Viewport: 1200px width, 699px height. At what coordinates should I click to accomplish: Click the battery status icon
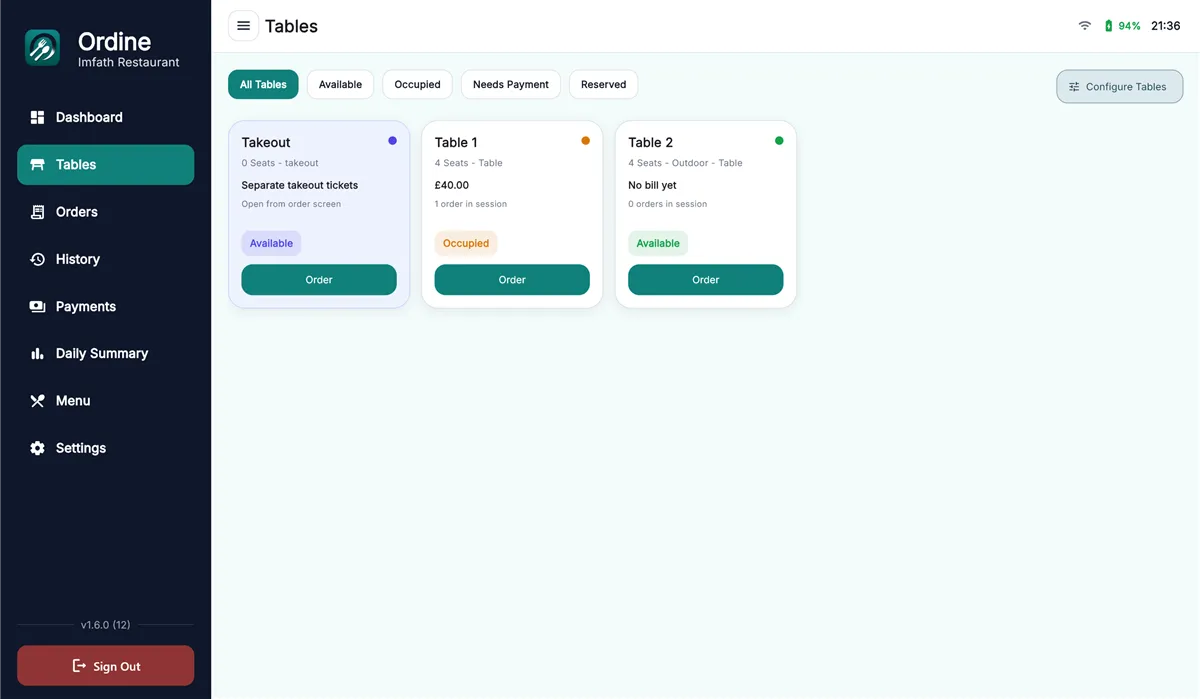click(x=1108, y=26)
